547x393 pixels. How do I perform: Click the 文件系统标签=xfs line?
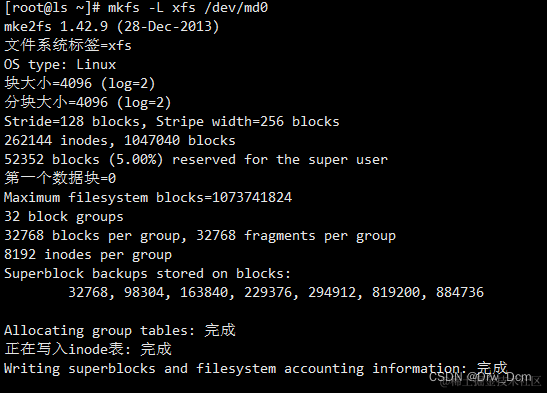(68, 45)
